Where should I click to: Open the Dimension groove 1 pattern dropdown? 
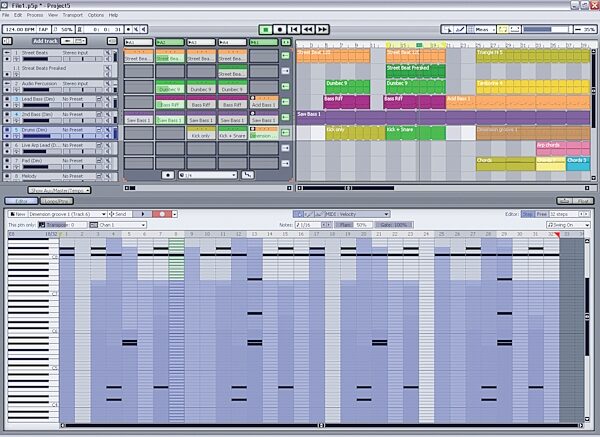67,214
